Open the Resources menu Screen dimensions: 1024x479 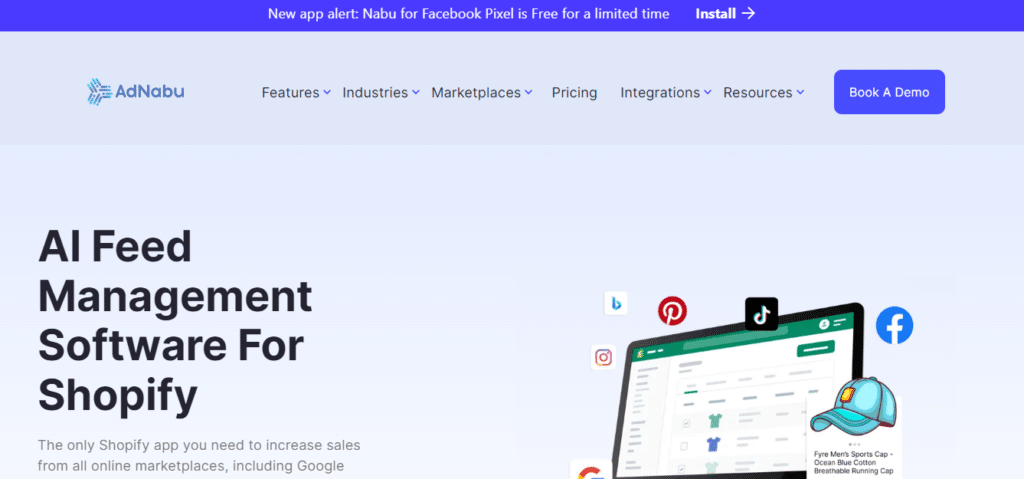tap(763, 93)
